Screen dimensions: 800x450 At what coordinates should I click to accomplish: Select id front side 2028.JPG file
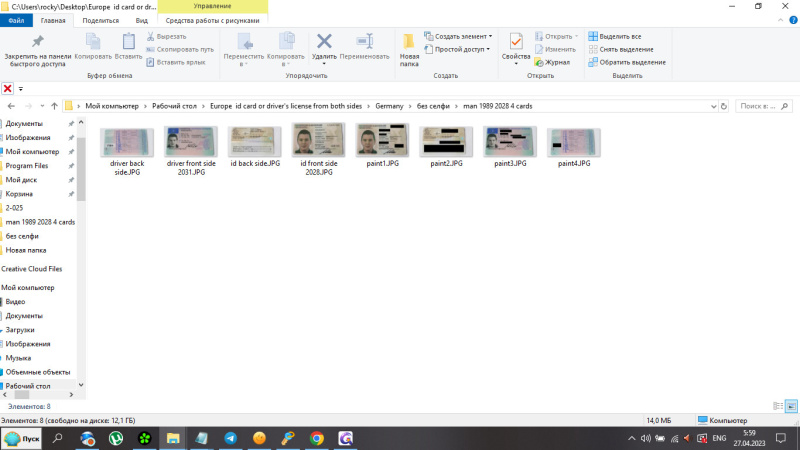pyautogui.click(x=319, y=149)
